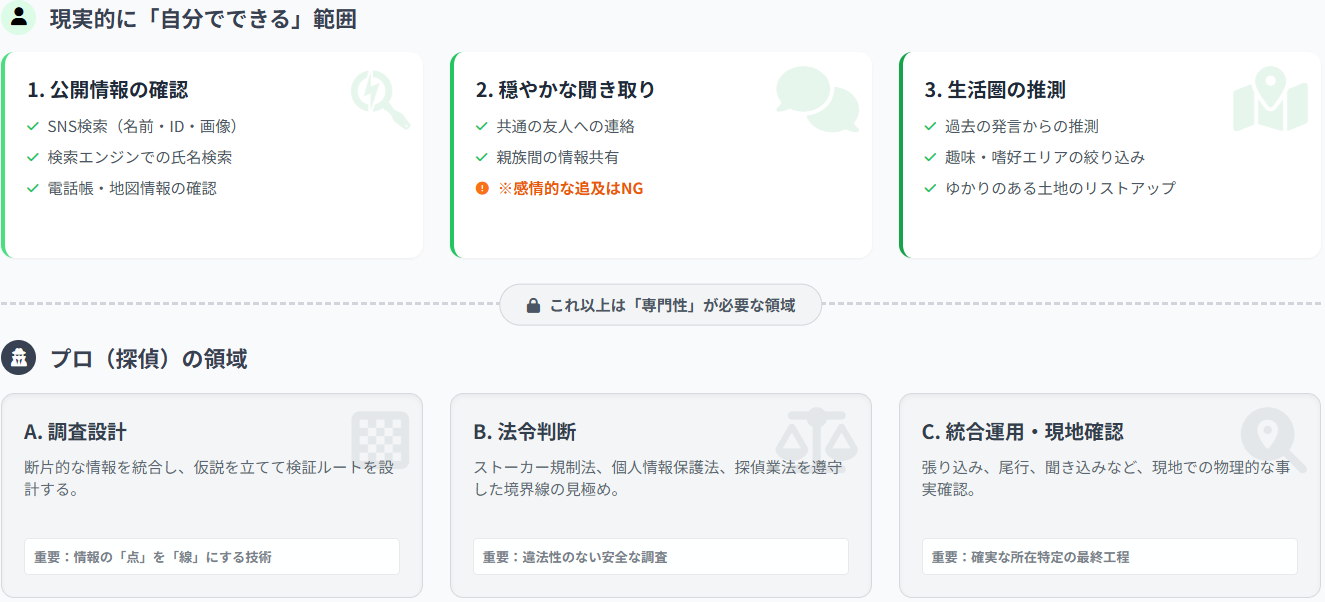
Task: Click the checkmark next to 共通の友人への連絡
Action: (x=482, y=127)
